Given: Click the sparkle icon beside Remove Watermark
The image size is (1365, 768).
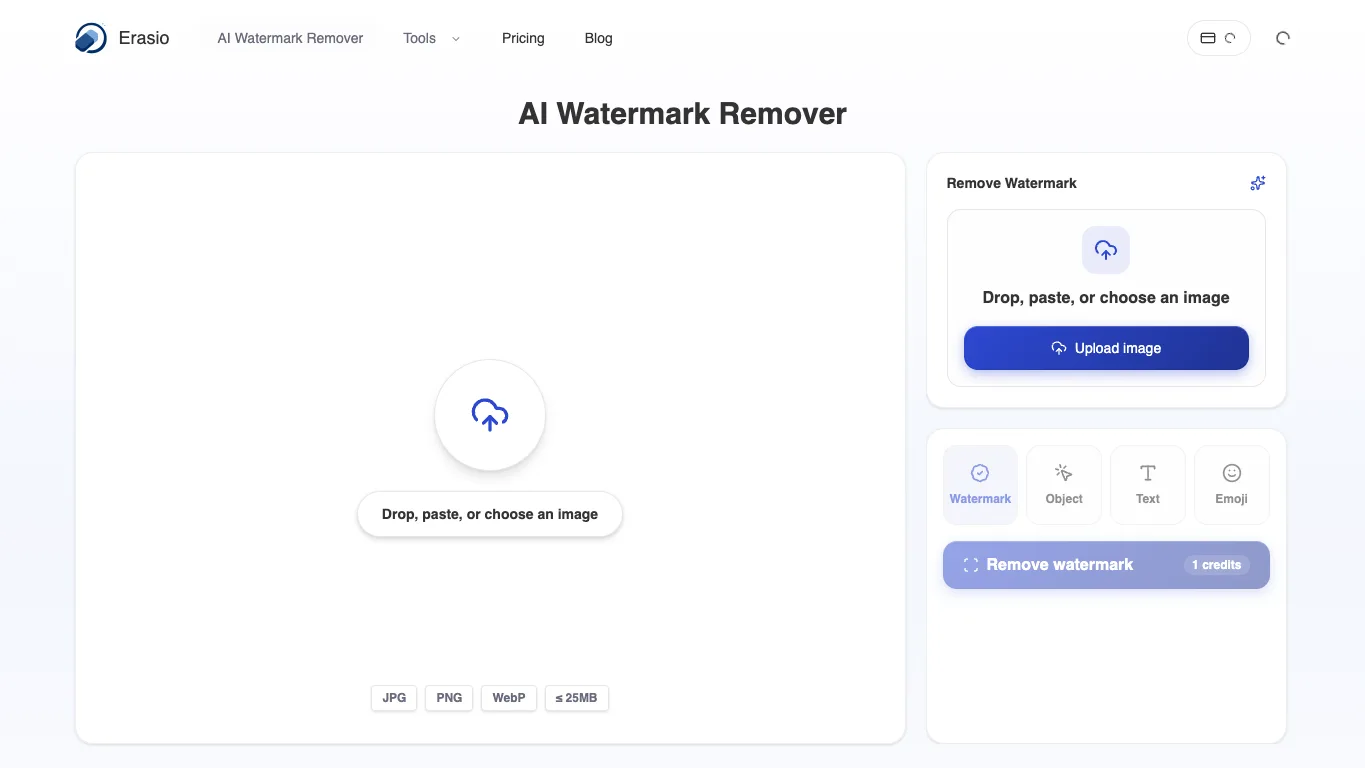Looking at the screenshot, I should point(1258,183).
